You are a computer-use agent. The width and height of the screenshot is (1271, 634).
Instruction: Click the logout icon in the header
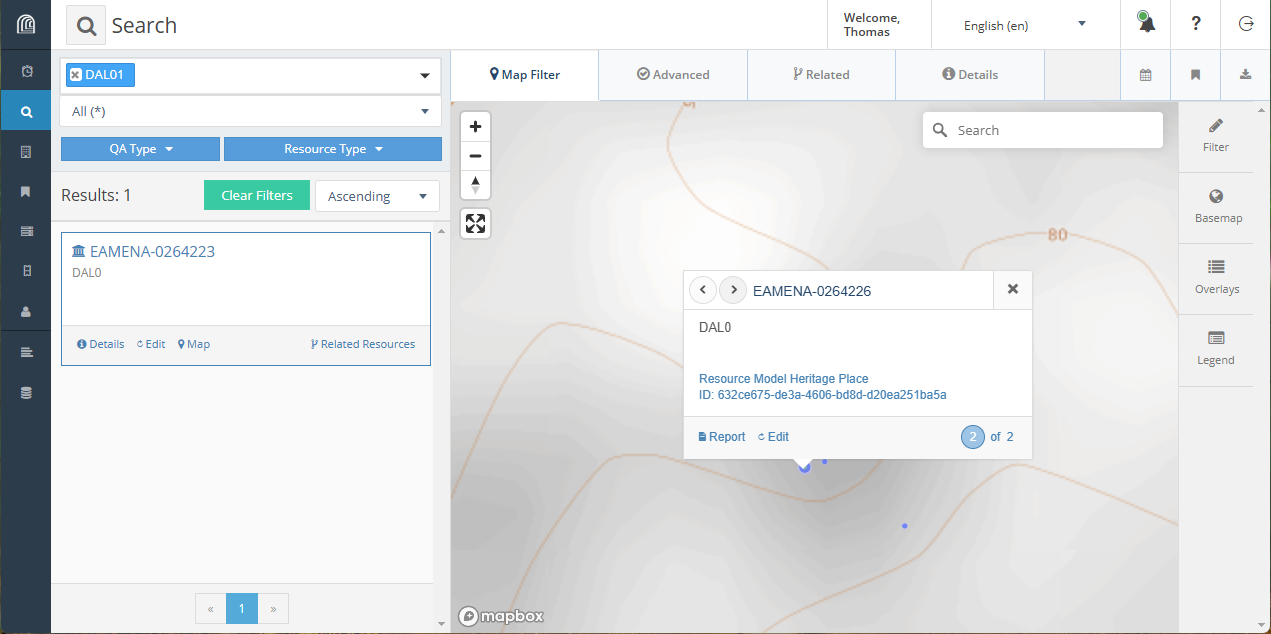click(x=1246, y=24)
